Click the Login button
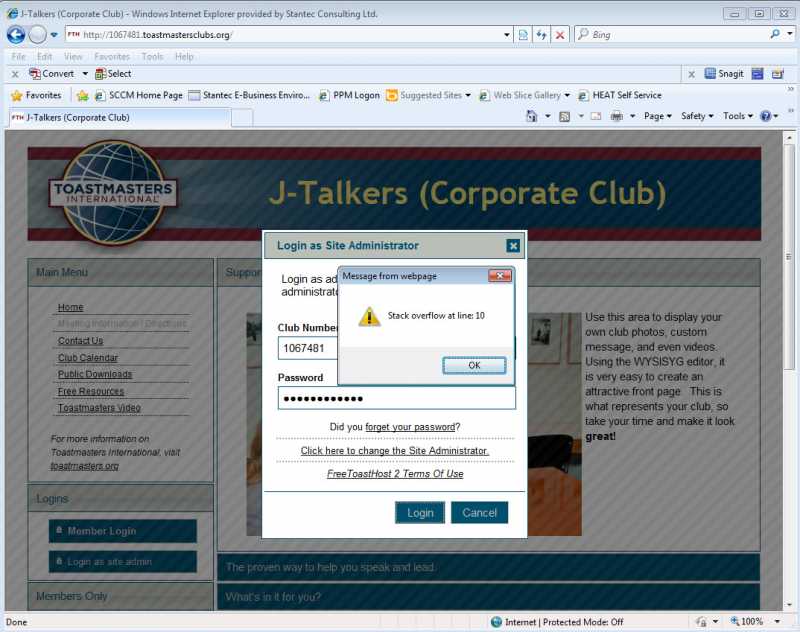 pos(420,513)
